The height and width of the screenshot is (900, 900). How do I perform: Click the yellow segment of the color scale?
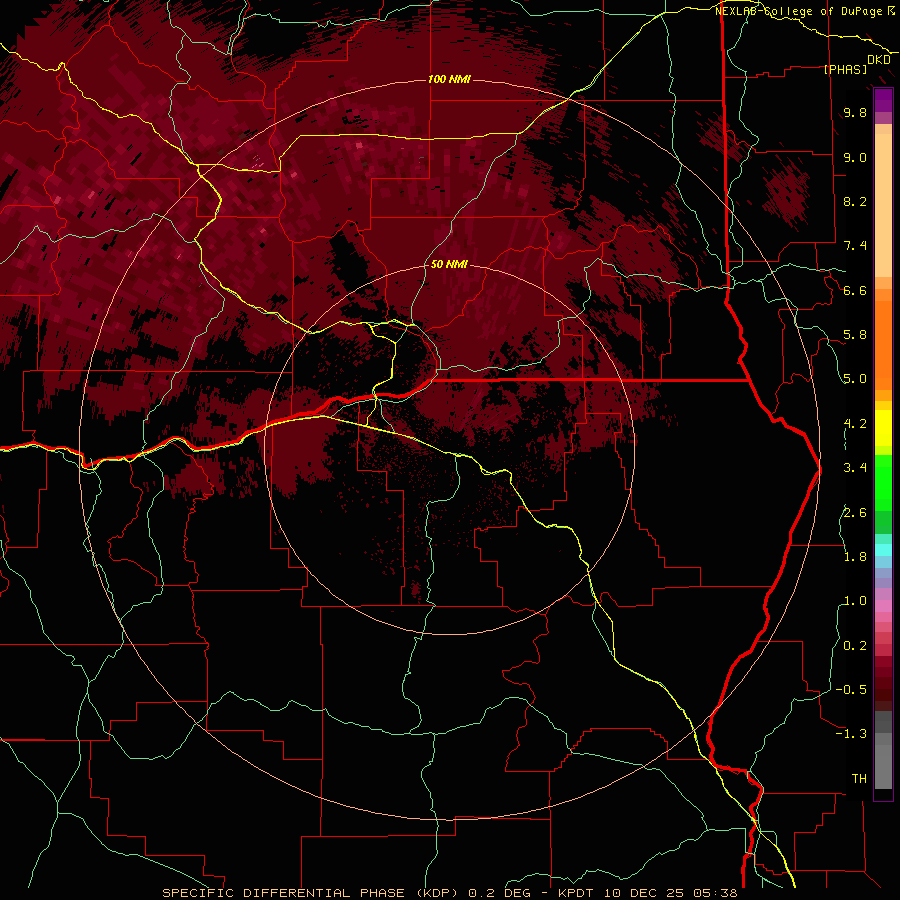click(x=883, y=428)
